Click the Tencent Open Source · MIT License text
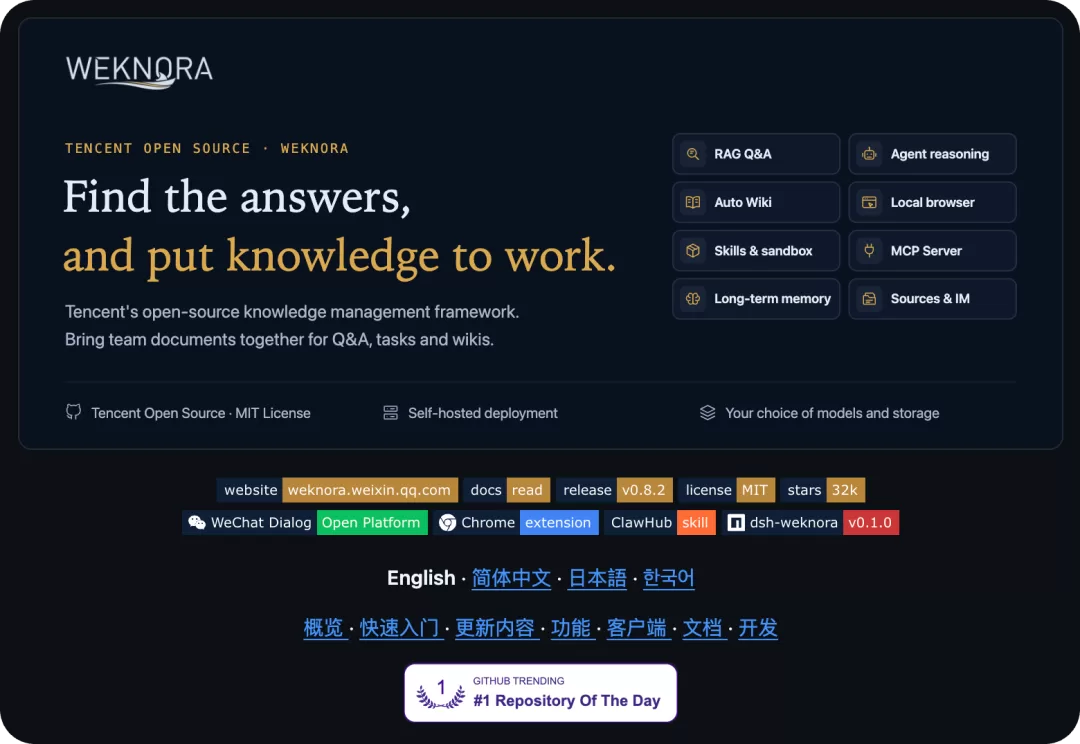1080x744 pixels. [200, 413]
